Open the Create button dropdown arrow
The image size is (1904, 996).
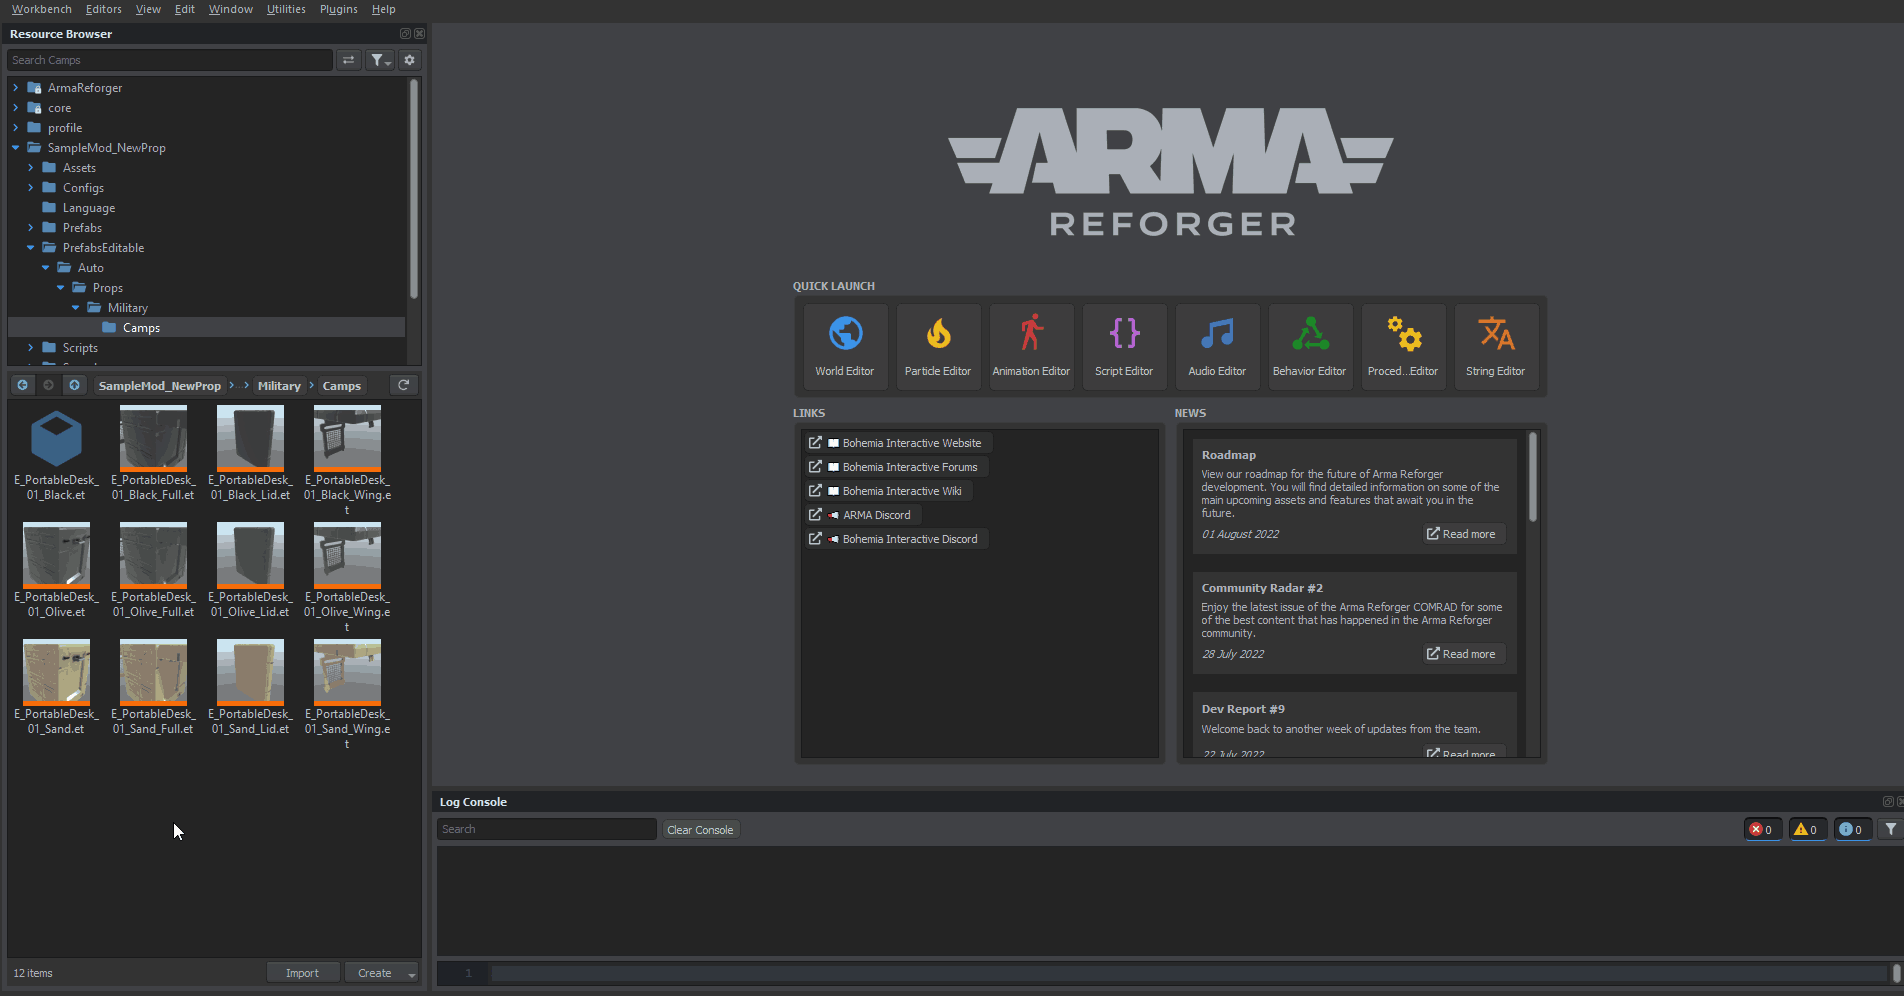click(411, 974)
